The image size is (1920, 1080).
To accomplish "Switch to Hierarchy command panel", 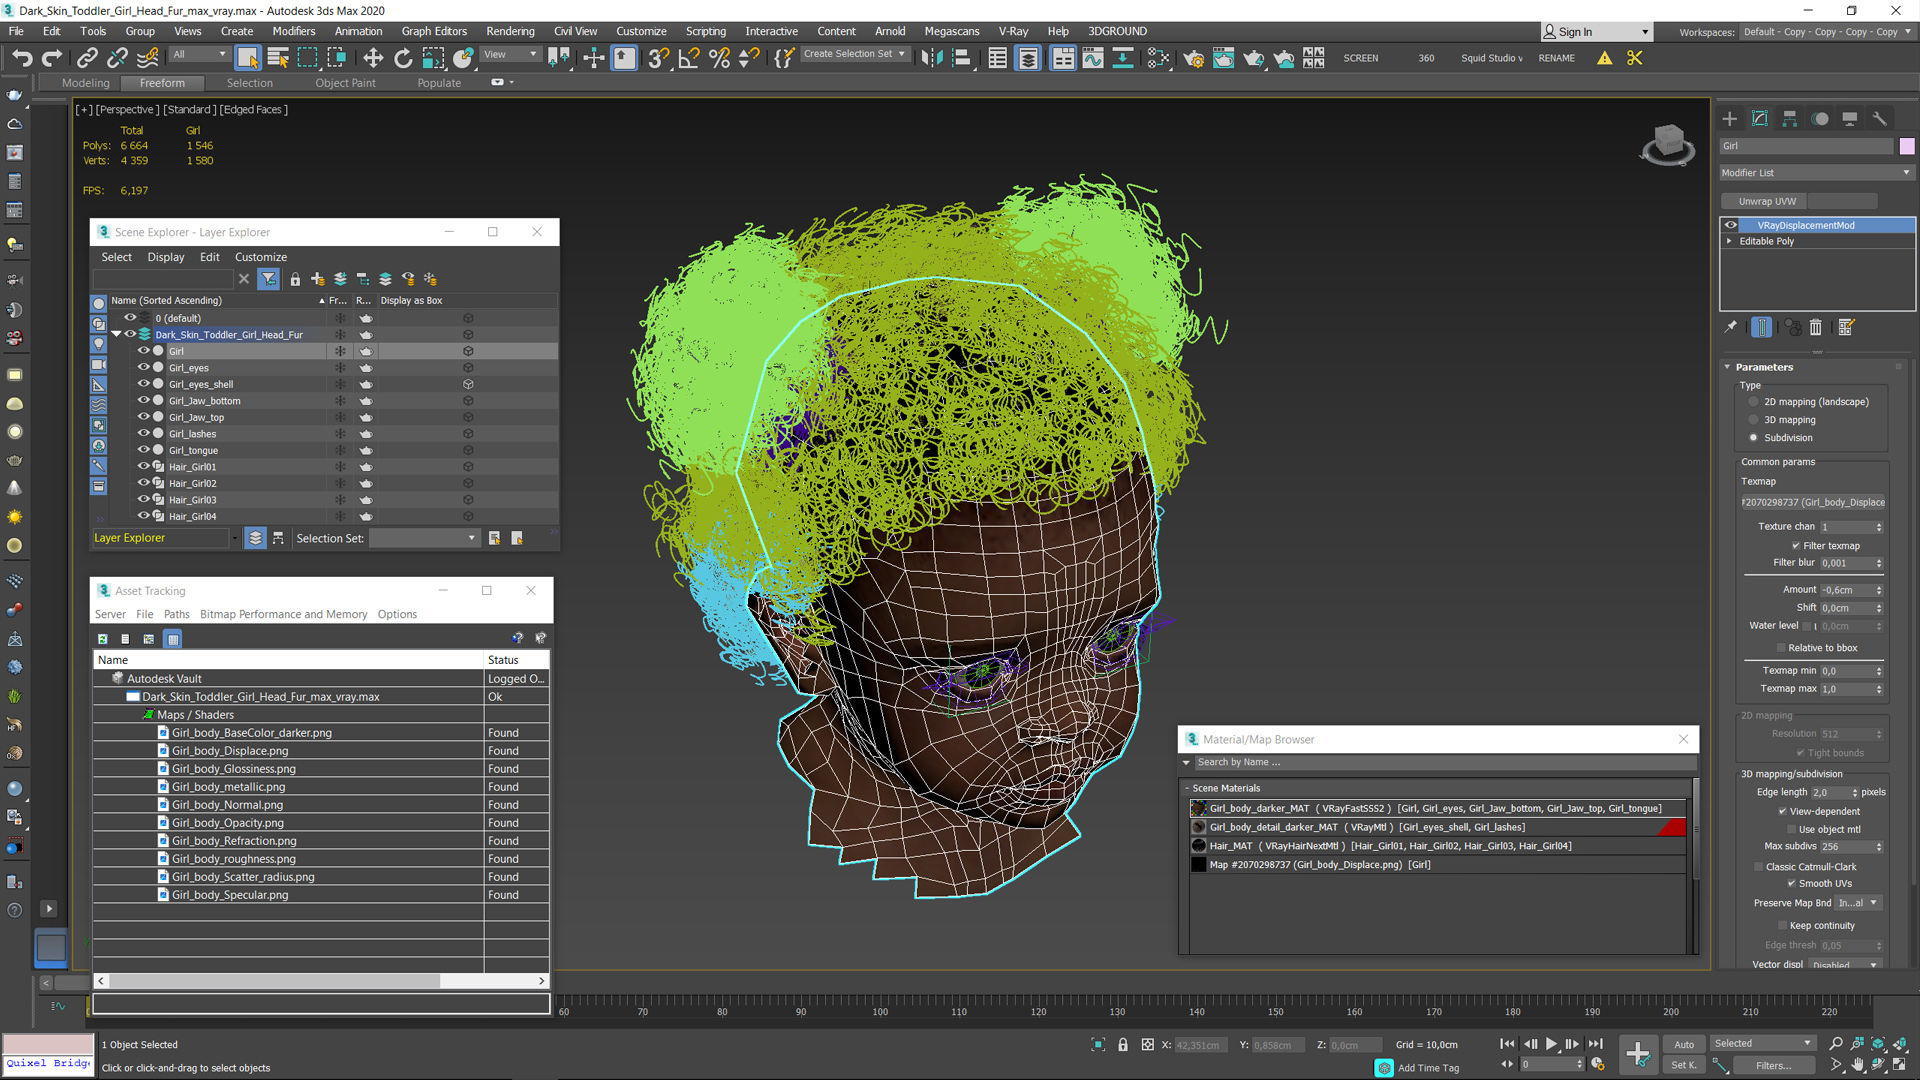I will point(1790,119).
